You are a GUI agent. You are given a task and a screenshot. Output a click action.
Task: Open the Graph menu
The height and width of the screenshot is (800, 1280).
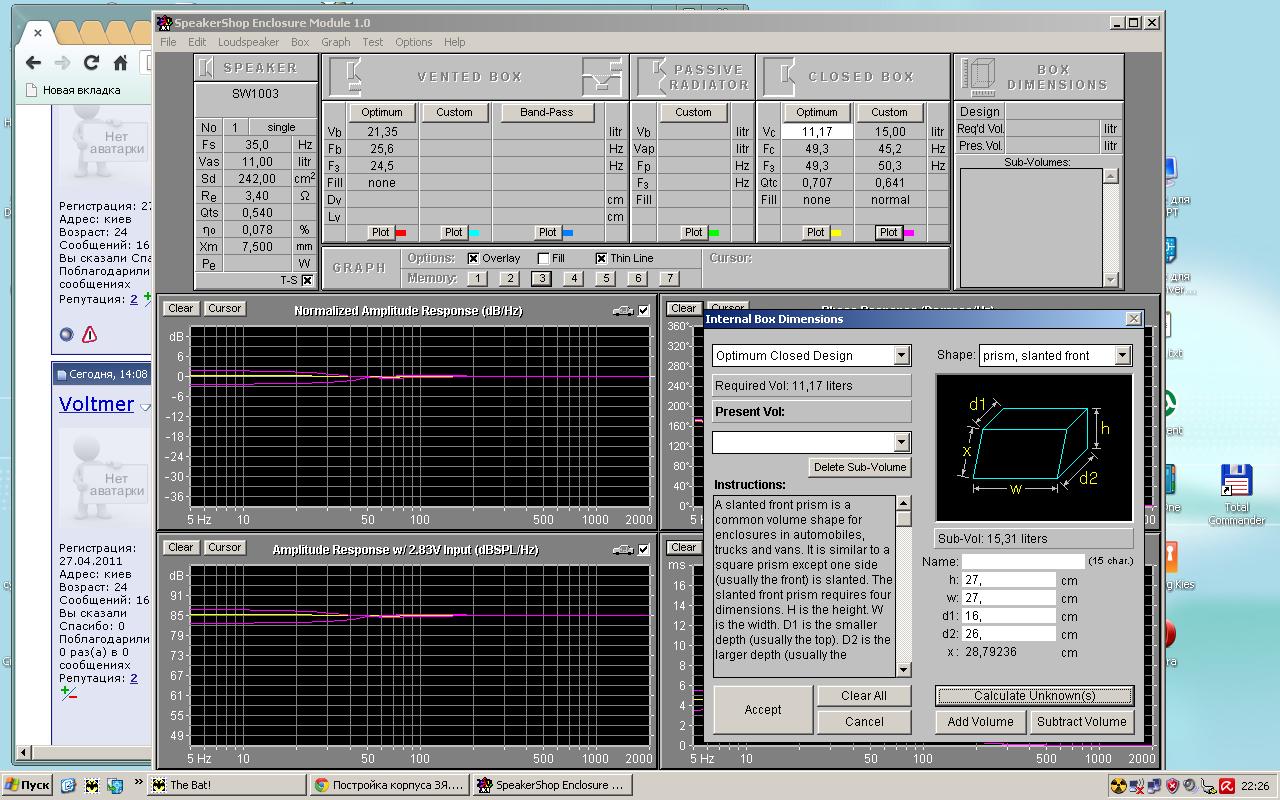point(335,42)
